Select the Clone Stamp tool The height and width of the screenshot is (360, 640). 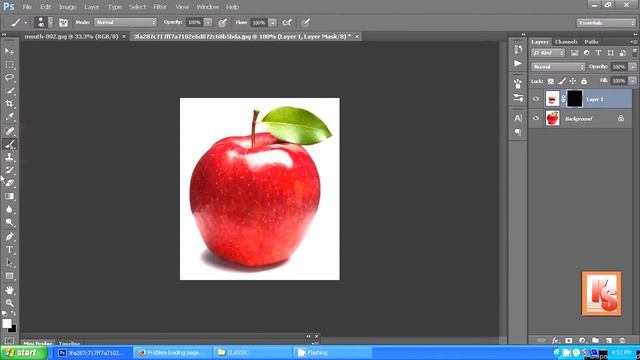[9, 157]
